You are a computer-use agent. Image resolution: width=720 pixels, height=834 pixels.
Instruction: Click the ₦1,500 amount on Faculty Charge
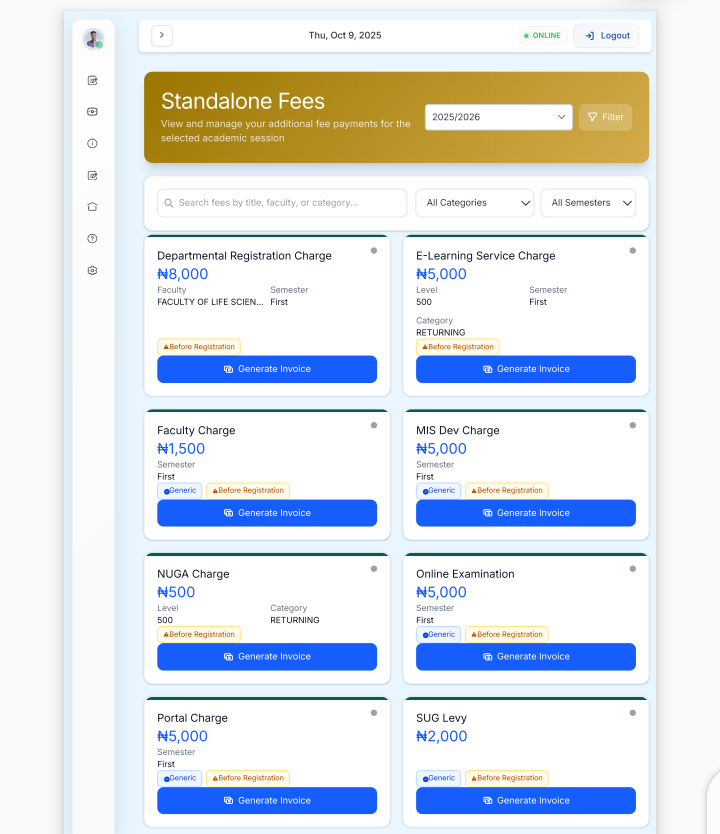[x=181, y=448]
